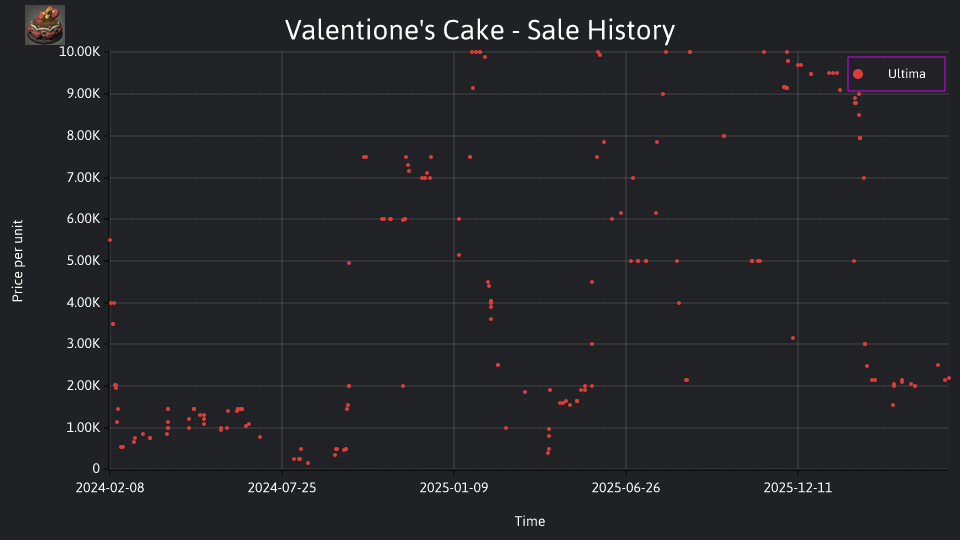This screenshot has height=540, width=960.
Task: Select the 2025-01-09 date axis label
Action: pyautogui.click(x=454, y=487)
